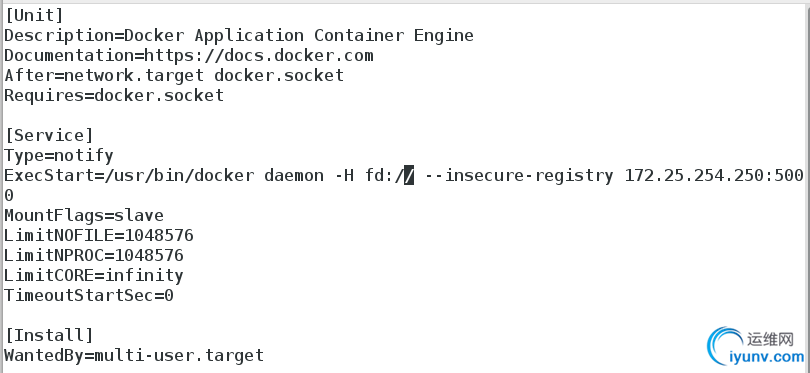The width and height of the screenshot is (810, 373).
Task: Click the [Unit] section header
Action: [x=34, y=16]
